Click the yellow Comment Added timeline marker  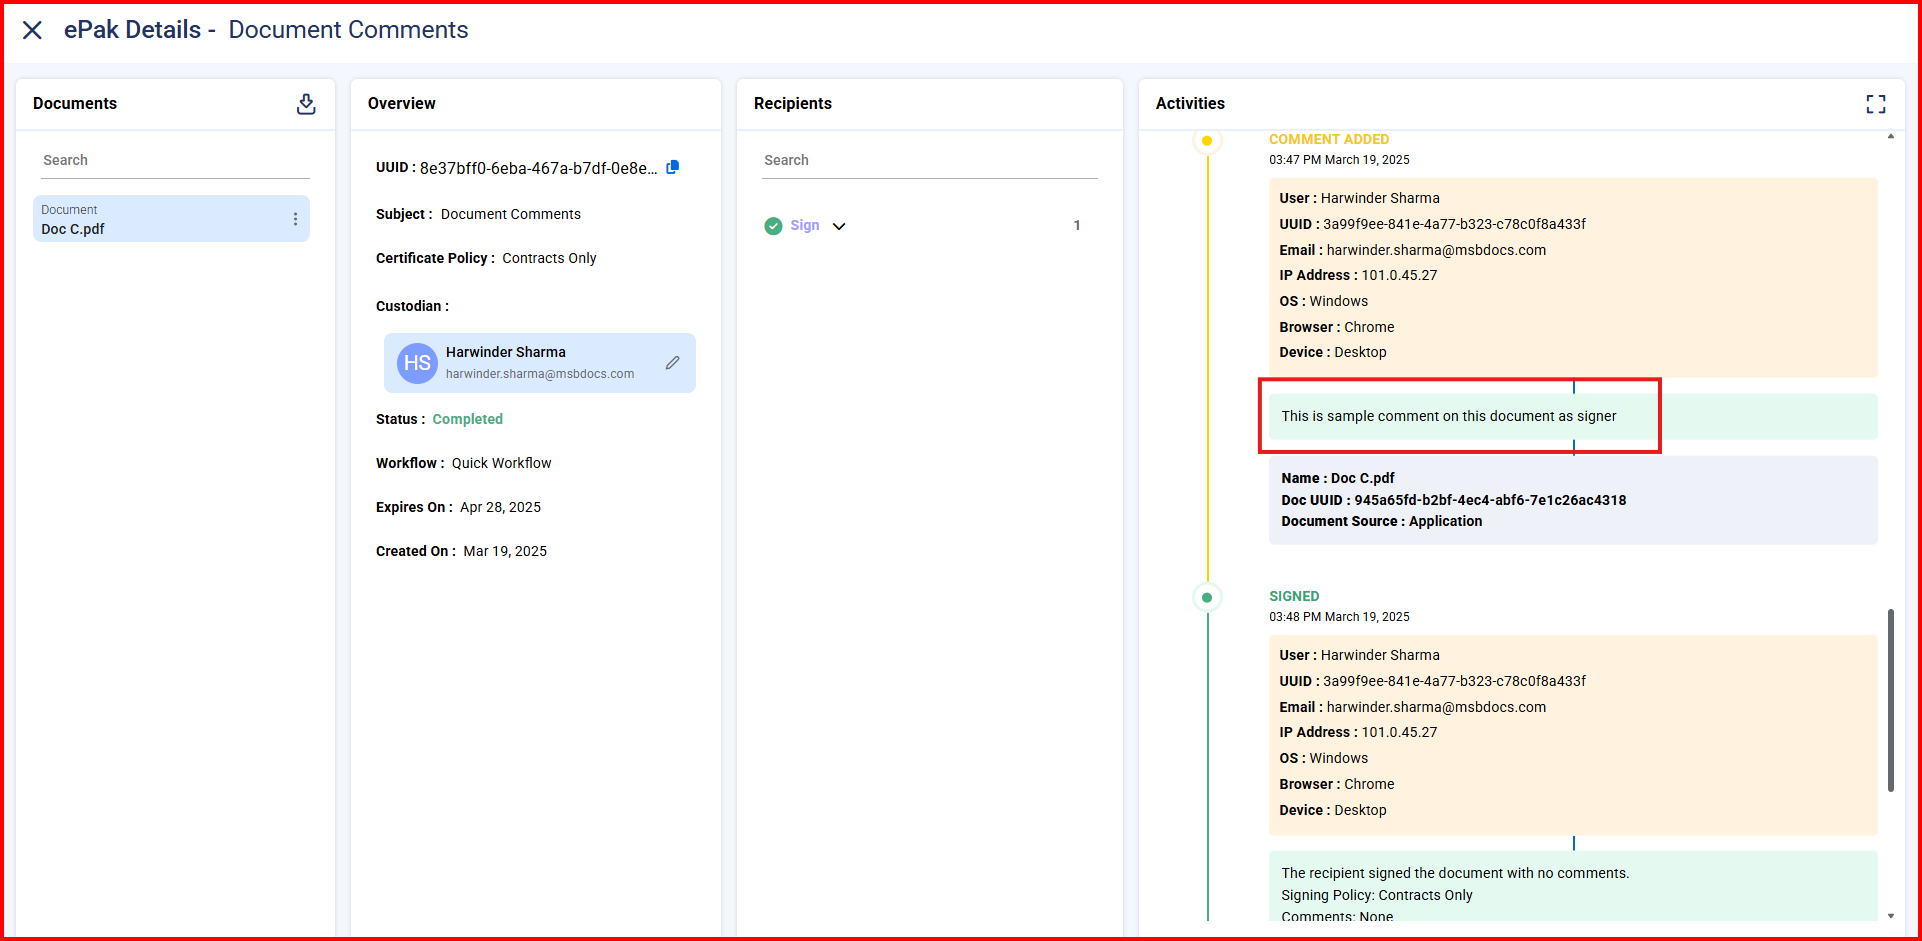pos(1207,141)
